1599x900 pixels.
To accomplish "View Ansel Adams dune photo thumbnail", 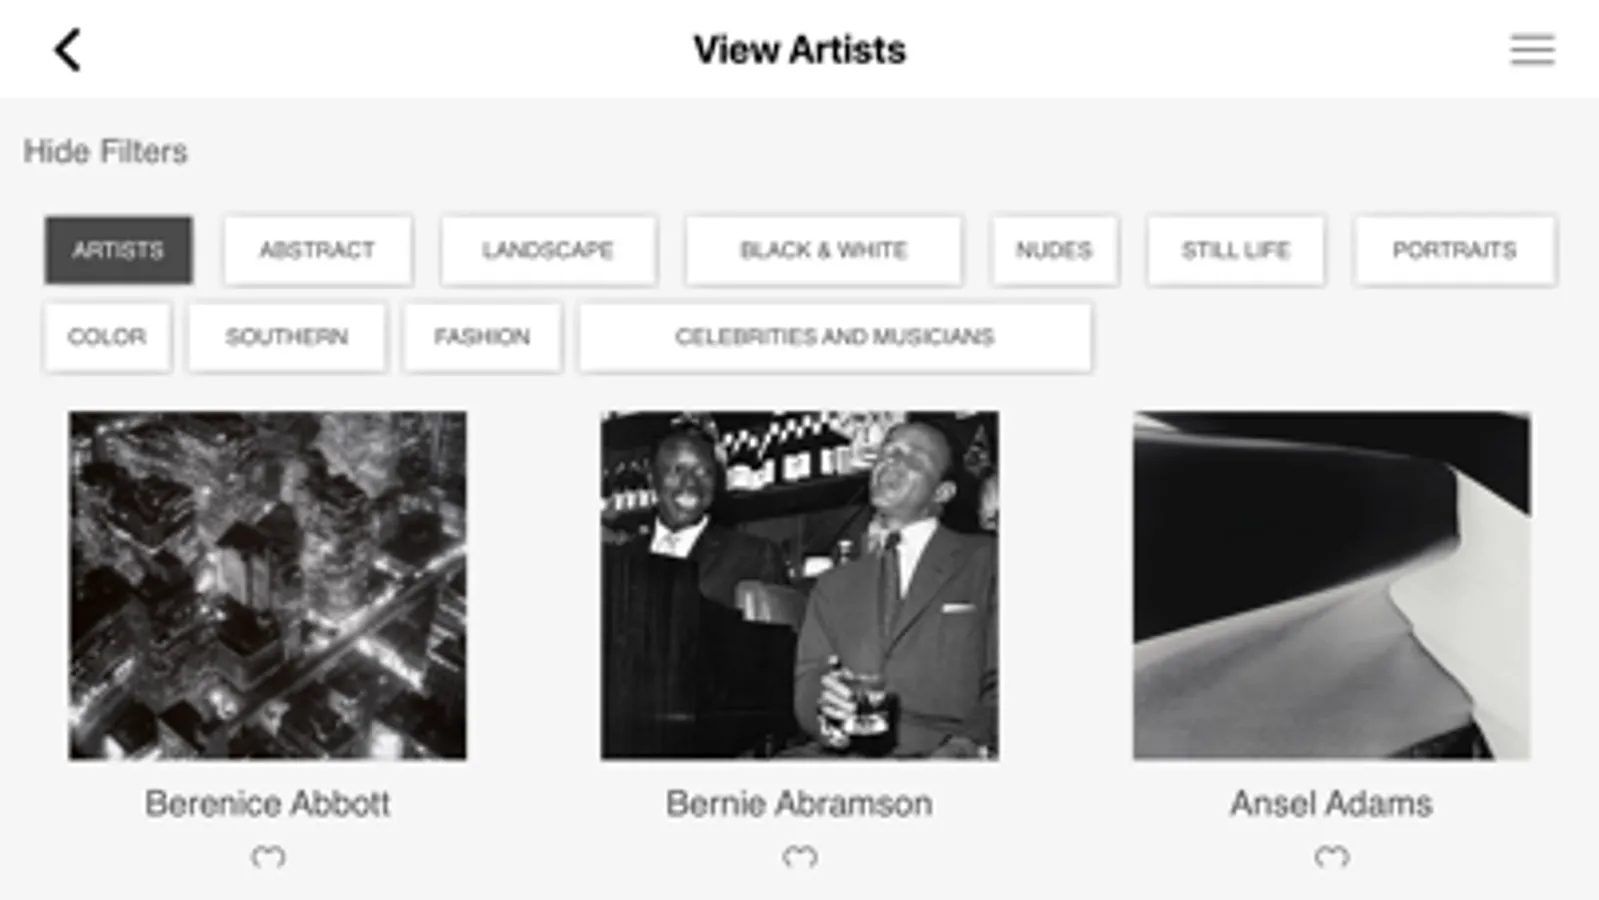I will click(1331, 585).
